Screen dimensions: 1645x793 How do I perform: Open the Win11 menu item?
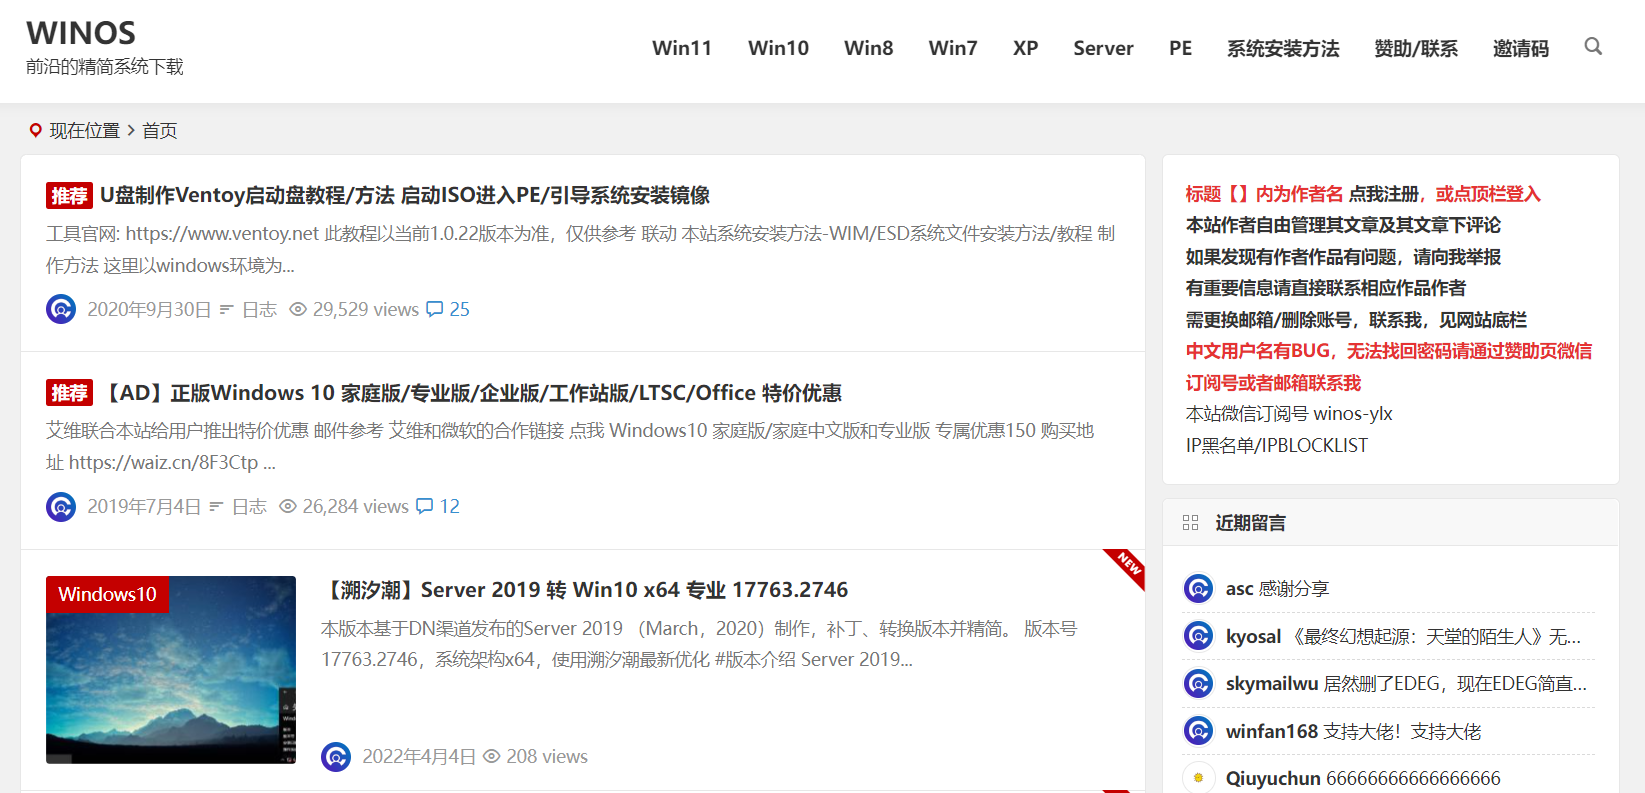coord(682,48)
